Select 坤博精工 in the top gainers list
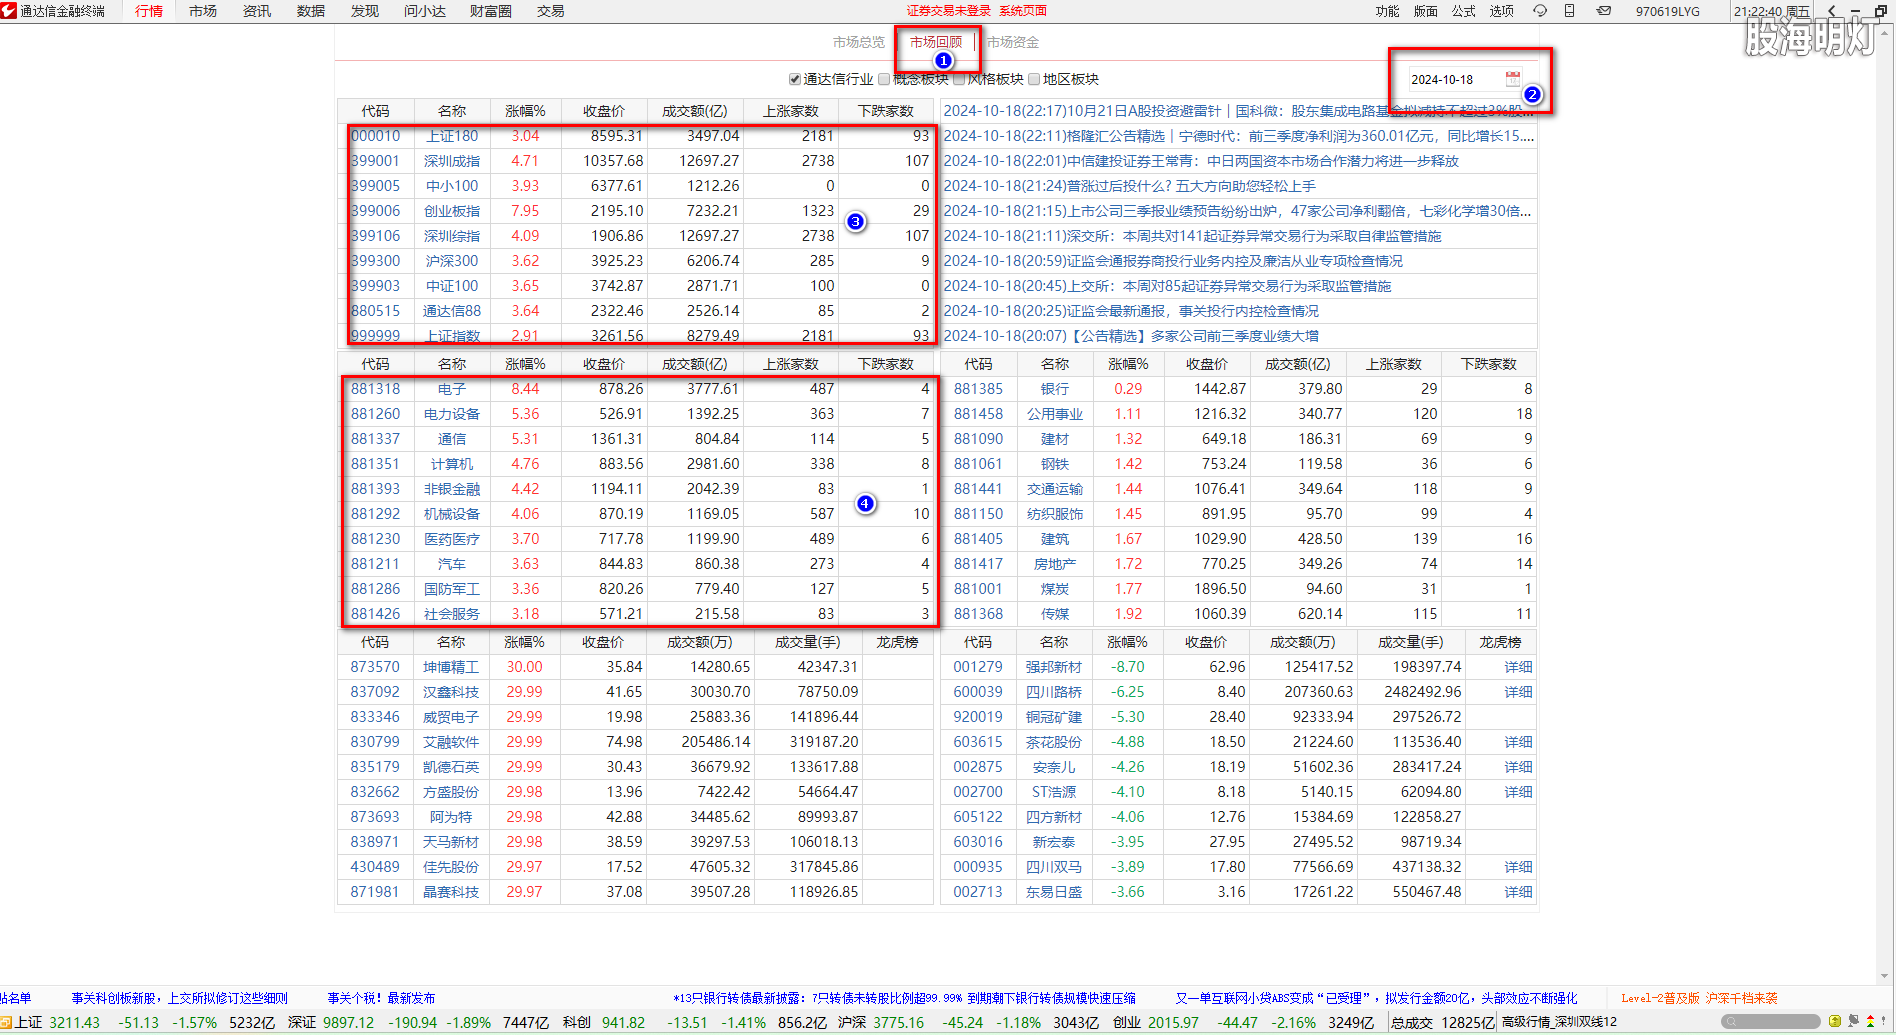Image resolution: width=1896 pixels, height=1035 pixels. [x=451, y=667]
